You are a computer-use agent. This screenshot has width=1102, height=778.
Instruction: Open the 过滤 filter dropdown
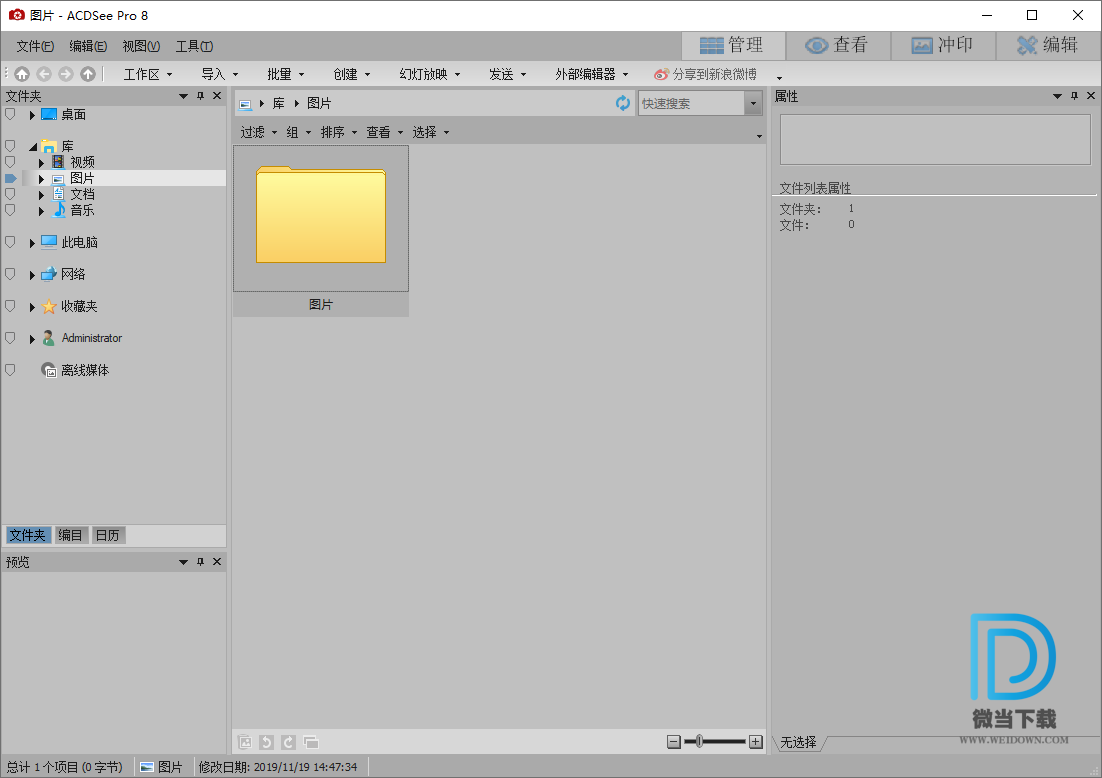point(258,132)
